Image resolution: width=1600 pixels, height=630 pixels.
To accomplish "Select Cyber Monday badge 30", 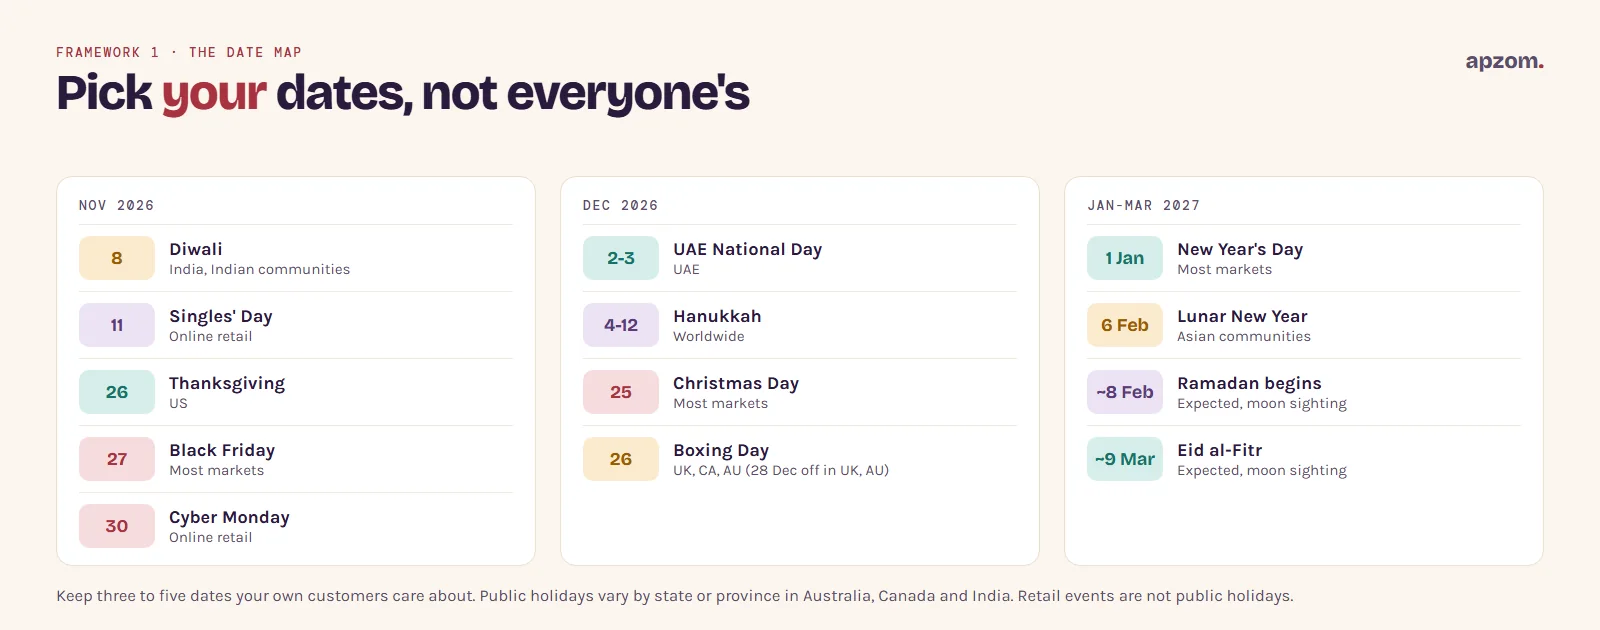I will coord(117,526).
